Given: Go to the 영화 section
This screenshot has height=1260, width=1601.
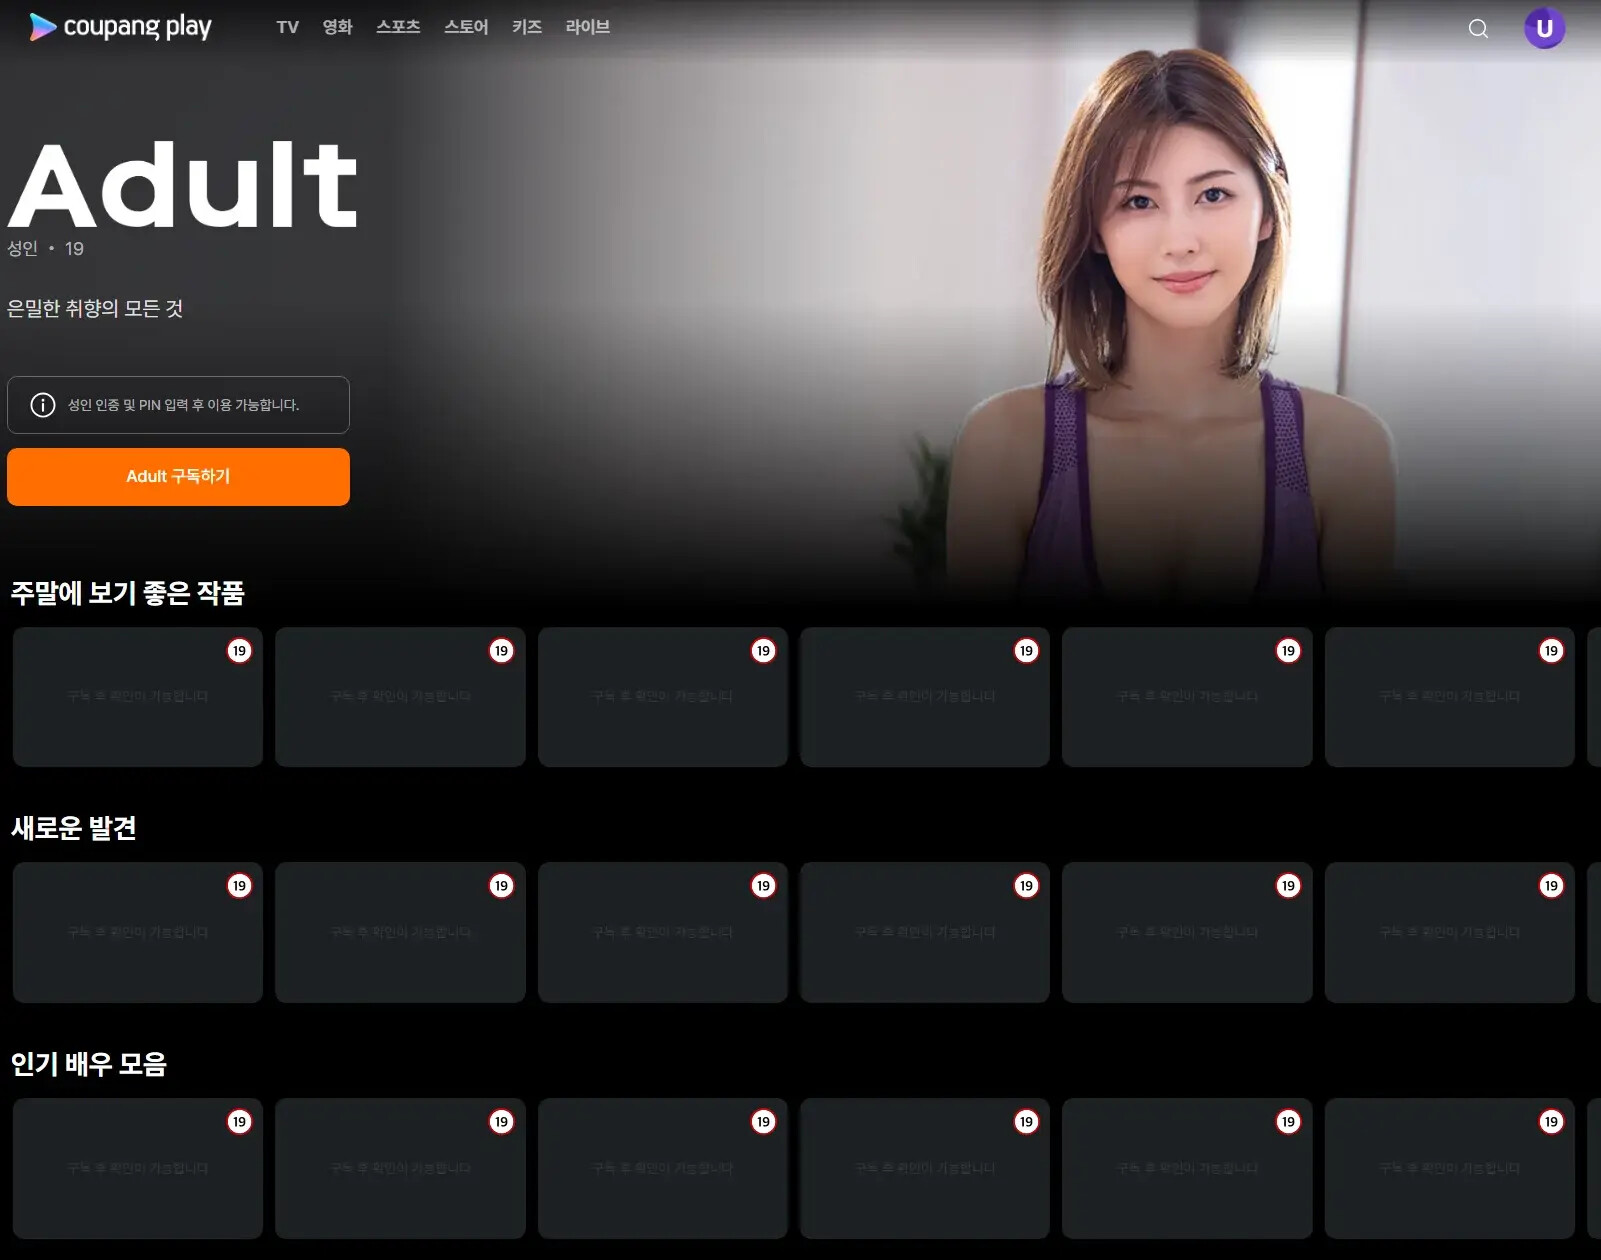Looking at the screenshot, I should 338,27.
